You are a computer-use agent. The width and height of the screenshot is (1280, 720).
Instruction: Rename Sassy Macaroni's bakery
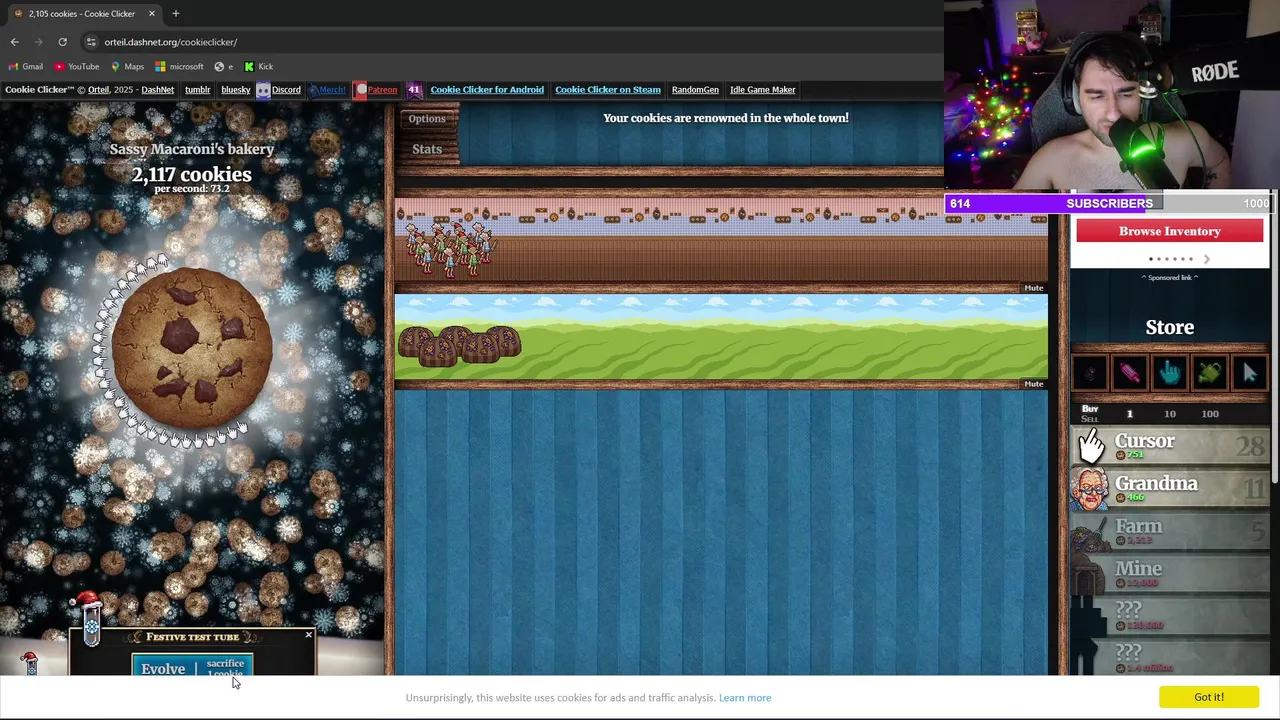(x=191, y=149)
